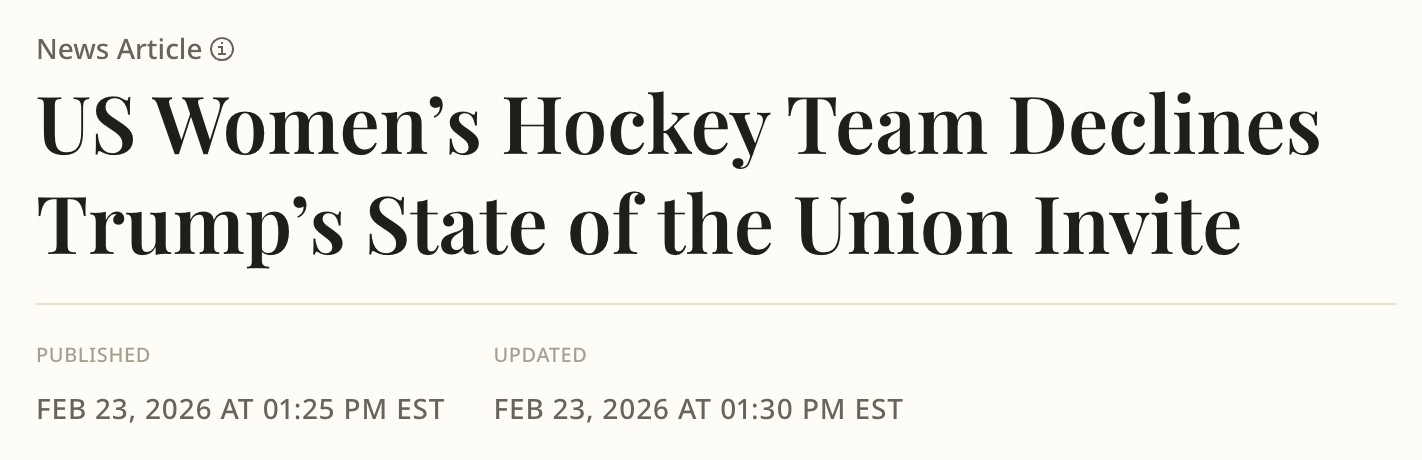Screen dimensions: 1422x460
Task: Click the word Team in the headline
Action: click(x=891, y=132)
